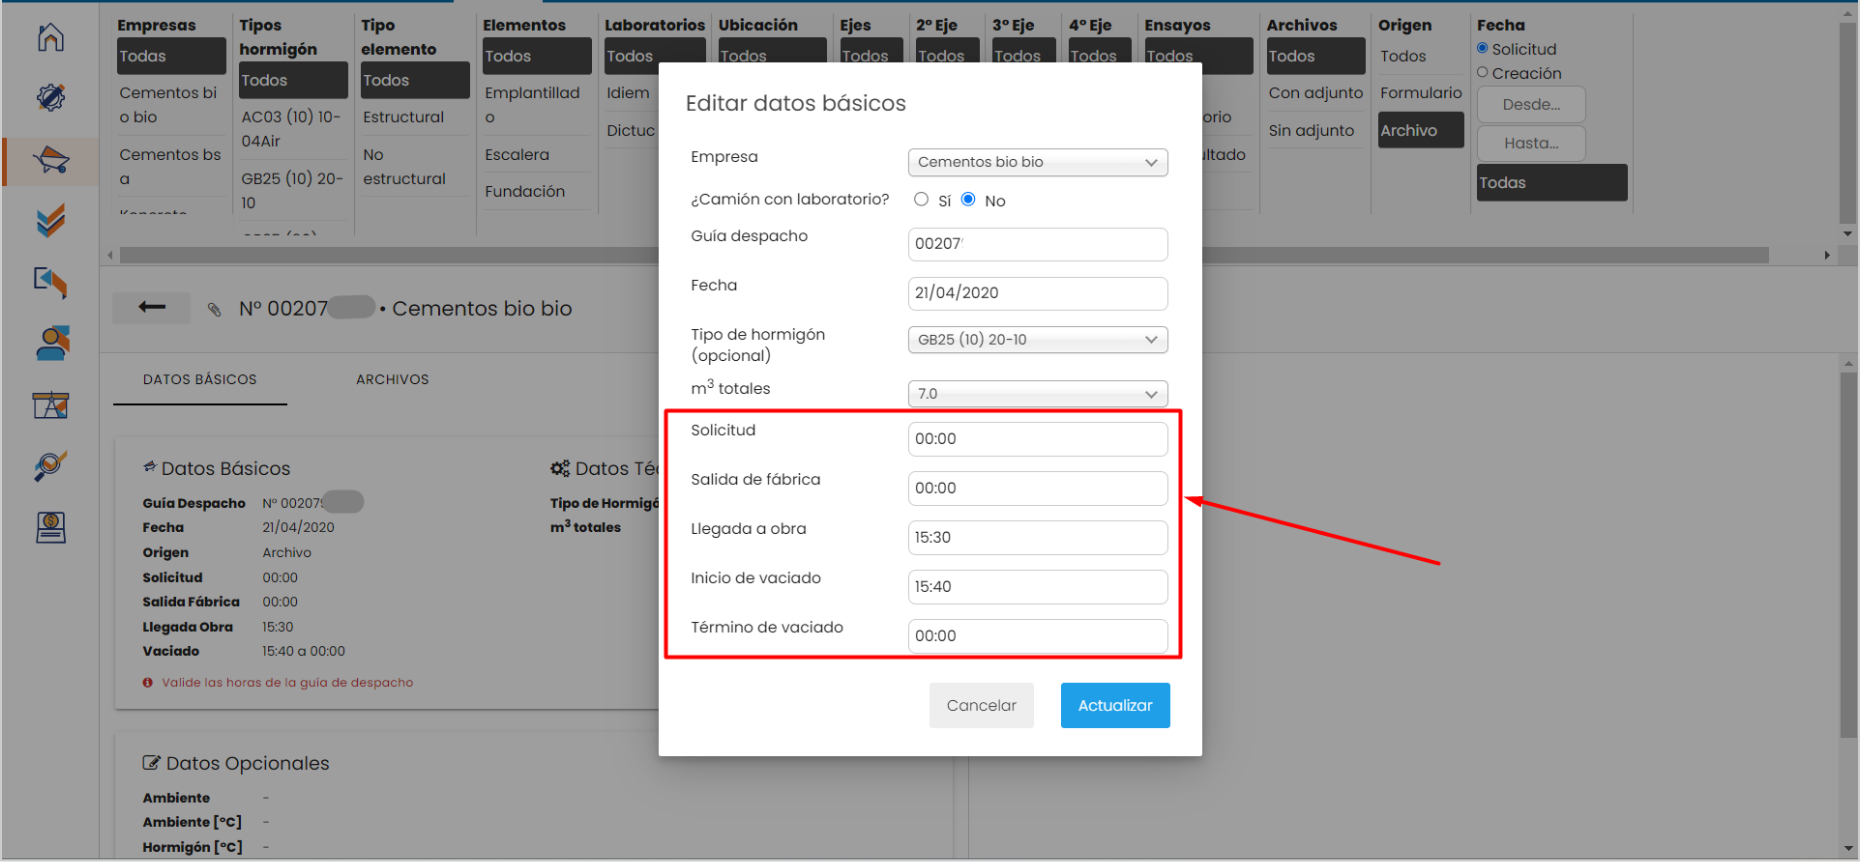Click the Fecha input field
Screen dimensions: 1865x867
point(1038,294)
